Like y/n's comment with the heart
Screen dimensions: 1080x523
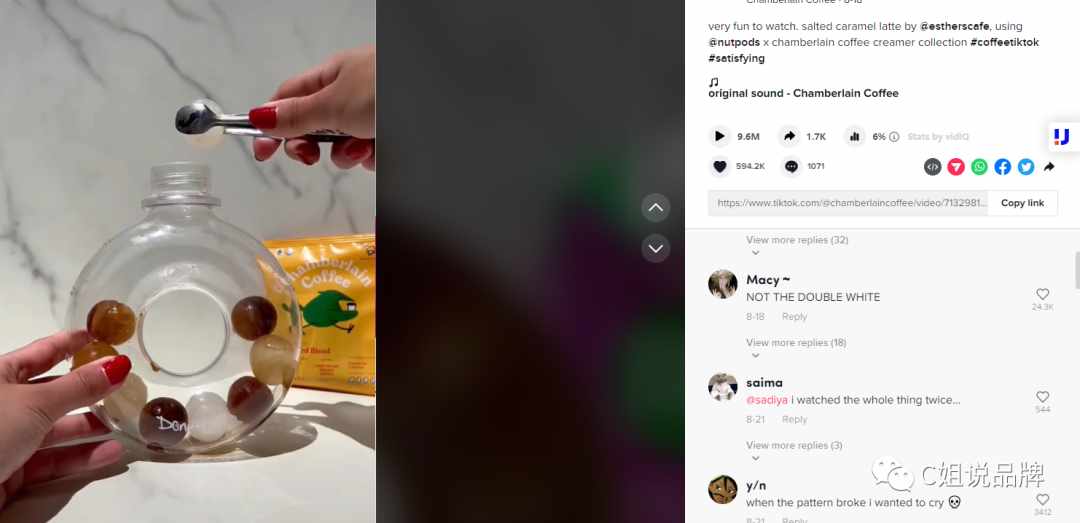(x=1043, y=500)
